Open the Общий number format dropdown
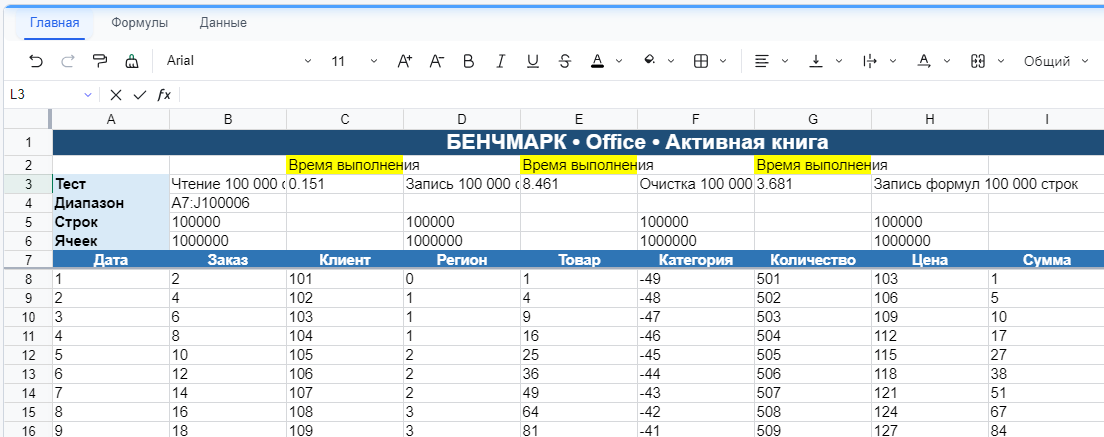Screen dimensions: 1104x437 coord(1056,61)
